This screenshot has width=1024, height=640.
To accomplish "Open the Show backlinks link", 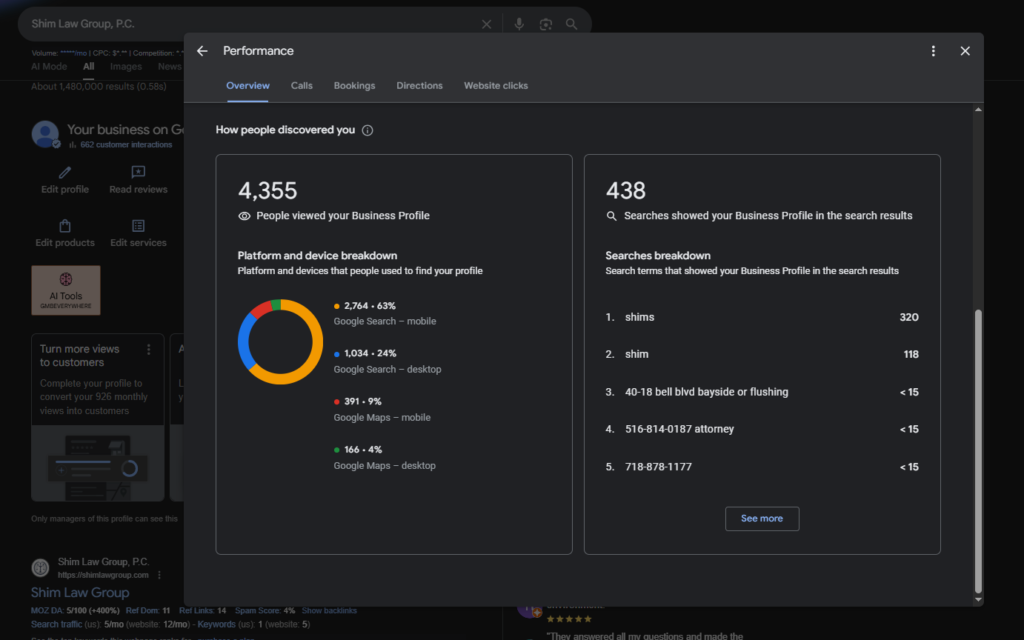I will click(x=330, y=610).
